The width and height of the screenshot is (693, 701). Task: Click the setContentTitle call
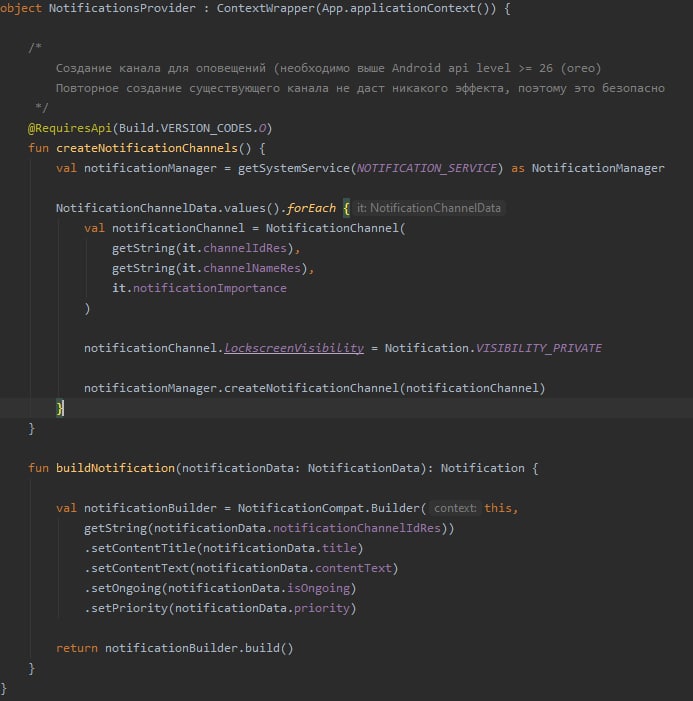(x=143, y=548)
